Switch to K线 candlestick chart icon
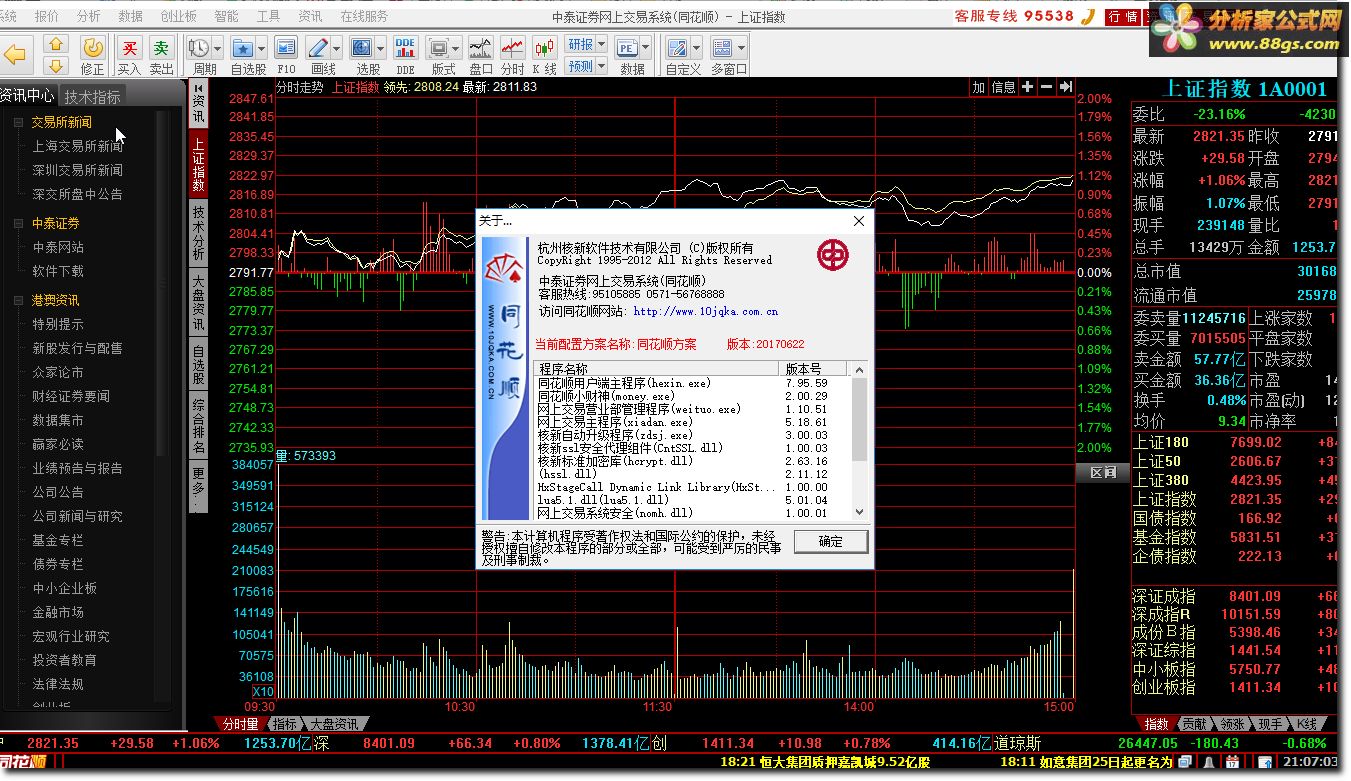1351x781 pixels. [544, 48]
